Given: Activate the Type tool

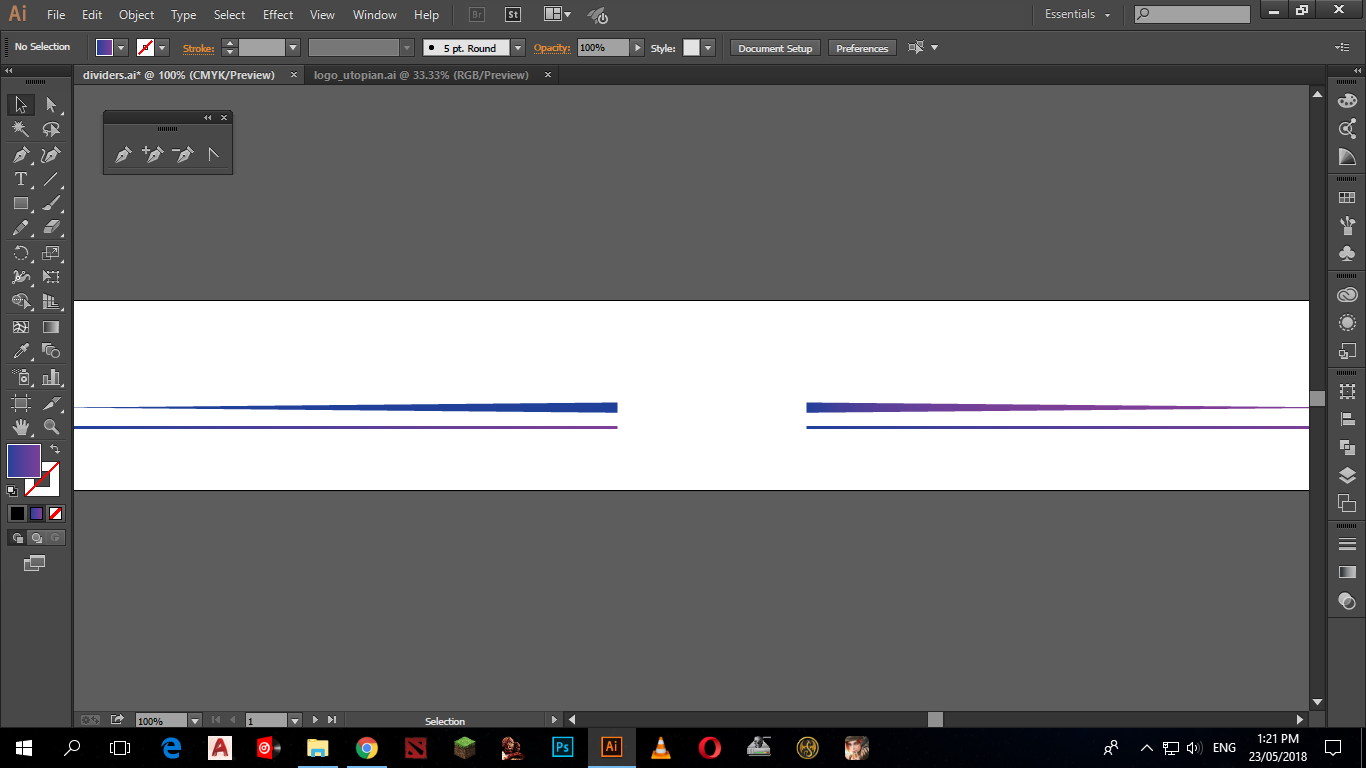Looking at the screenshot, I should point(21,179).
